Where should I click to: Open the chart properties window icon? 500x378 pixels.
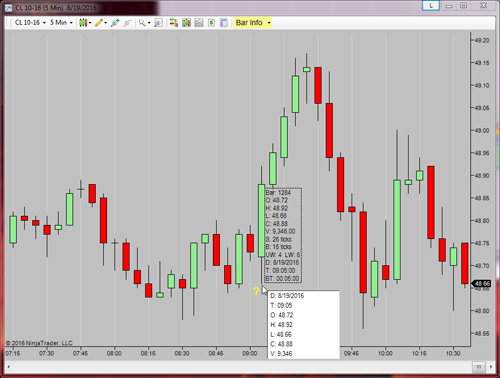click(x=224, y=23)
